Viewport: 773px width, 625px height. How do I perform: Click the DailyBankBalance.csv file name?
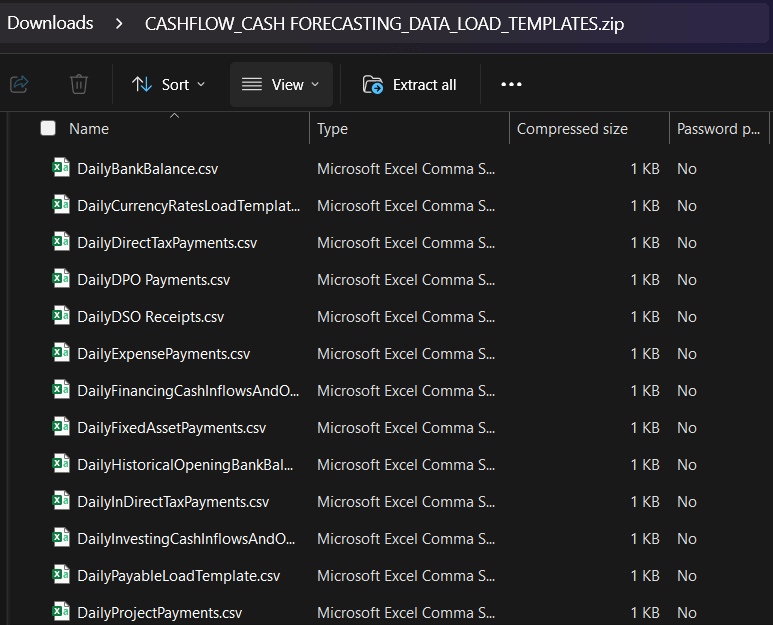pyautogui.click(x=147, y=169)
